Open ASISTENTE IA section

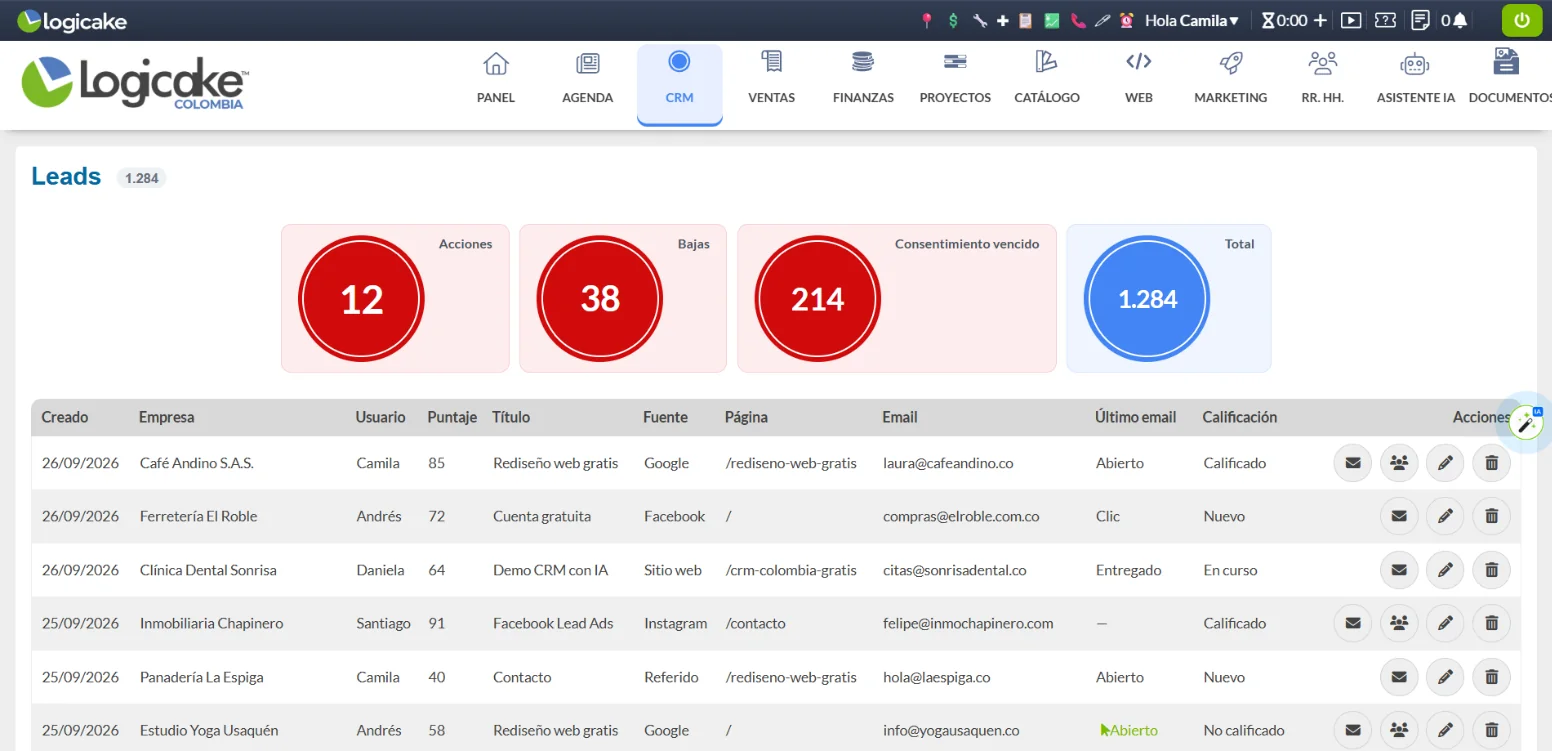coord(1415,78)
